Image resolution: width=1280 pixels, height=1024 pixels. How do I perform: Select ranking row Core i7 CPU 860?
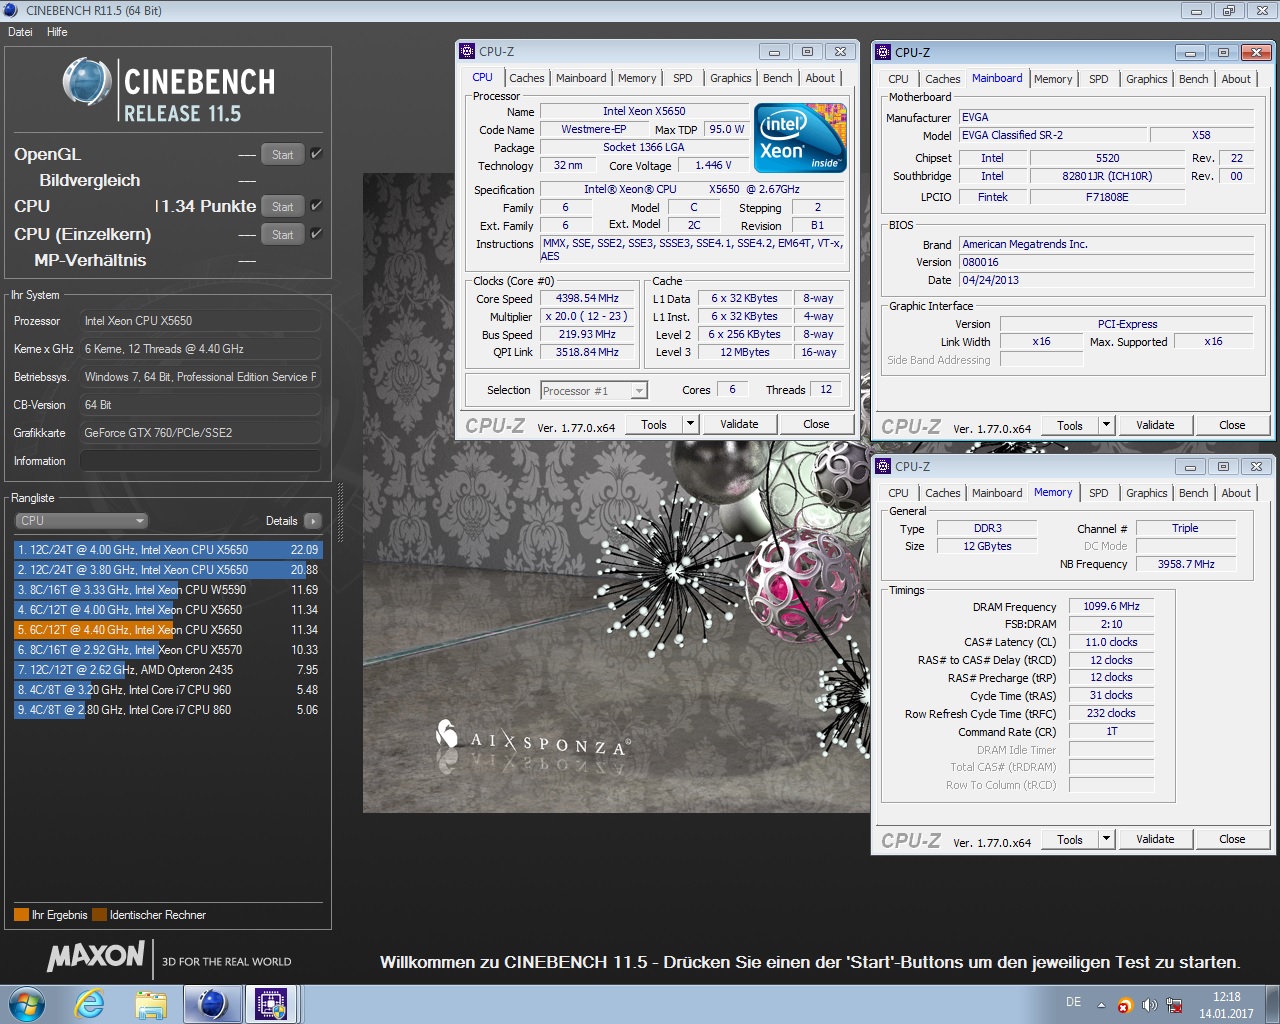pyautogui.click(x=168, y=710)
